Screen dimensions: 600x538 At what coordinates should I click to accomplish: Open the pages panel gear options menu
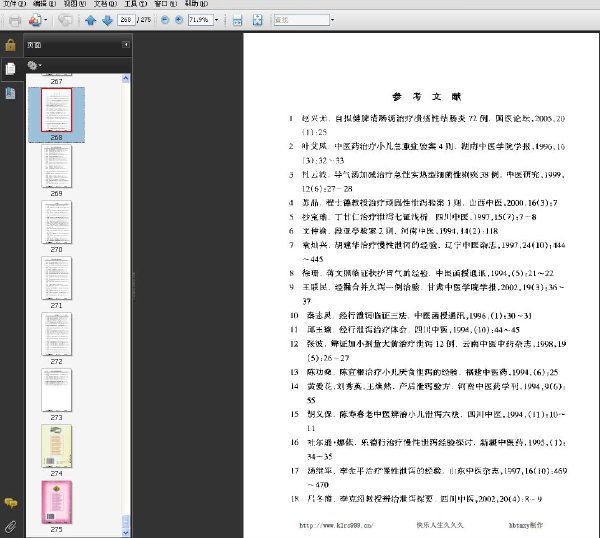click(34, 66)
